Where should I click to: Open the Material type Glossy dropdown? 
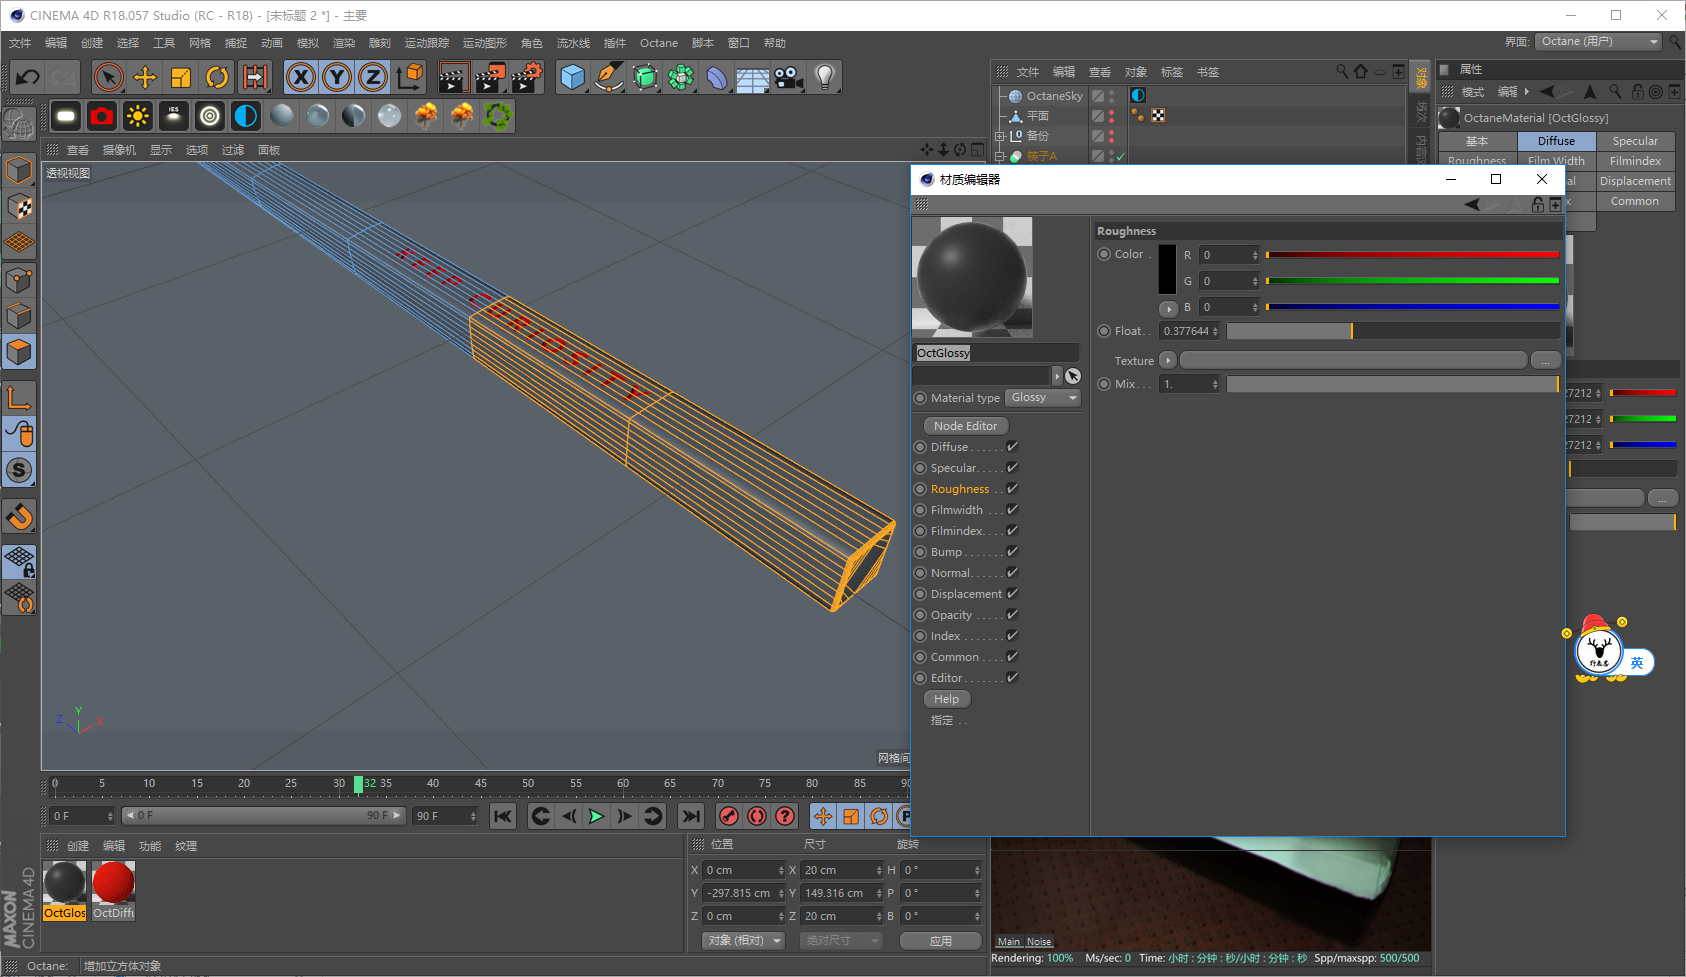tap(1043, 398)
